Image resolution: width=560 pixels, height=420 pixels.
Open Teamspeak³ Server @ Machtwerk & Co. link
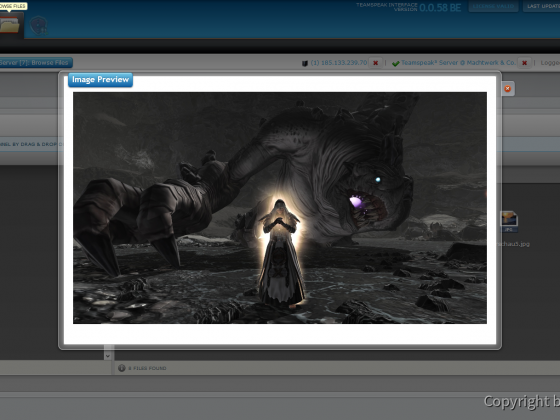pyautogui.click(x=458, y=62)
